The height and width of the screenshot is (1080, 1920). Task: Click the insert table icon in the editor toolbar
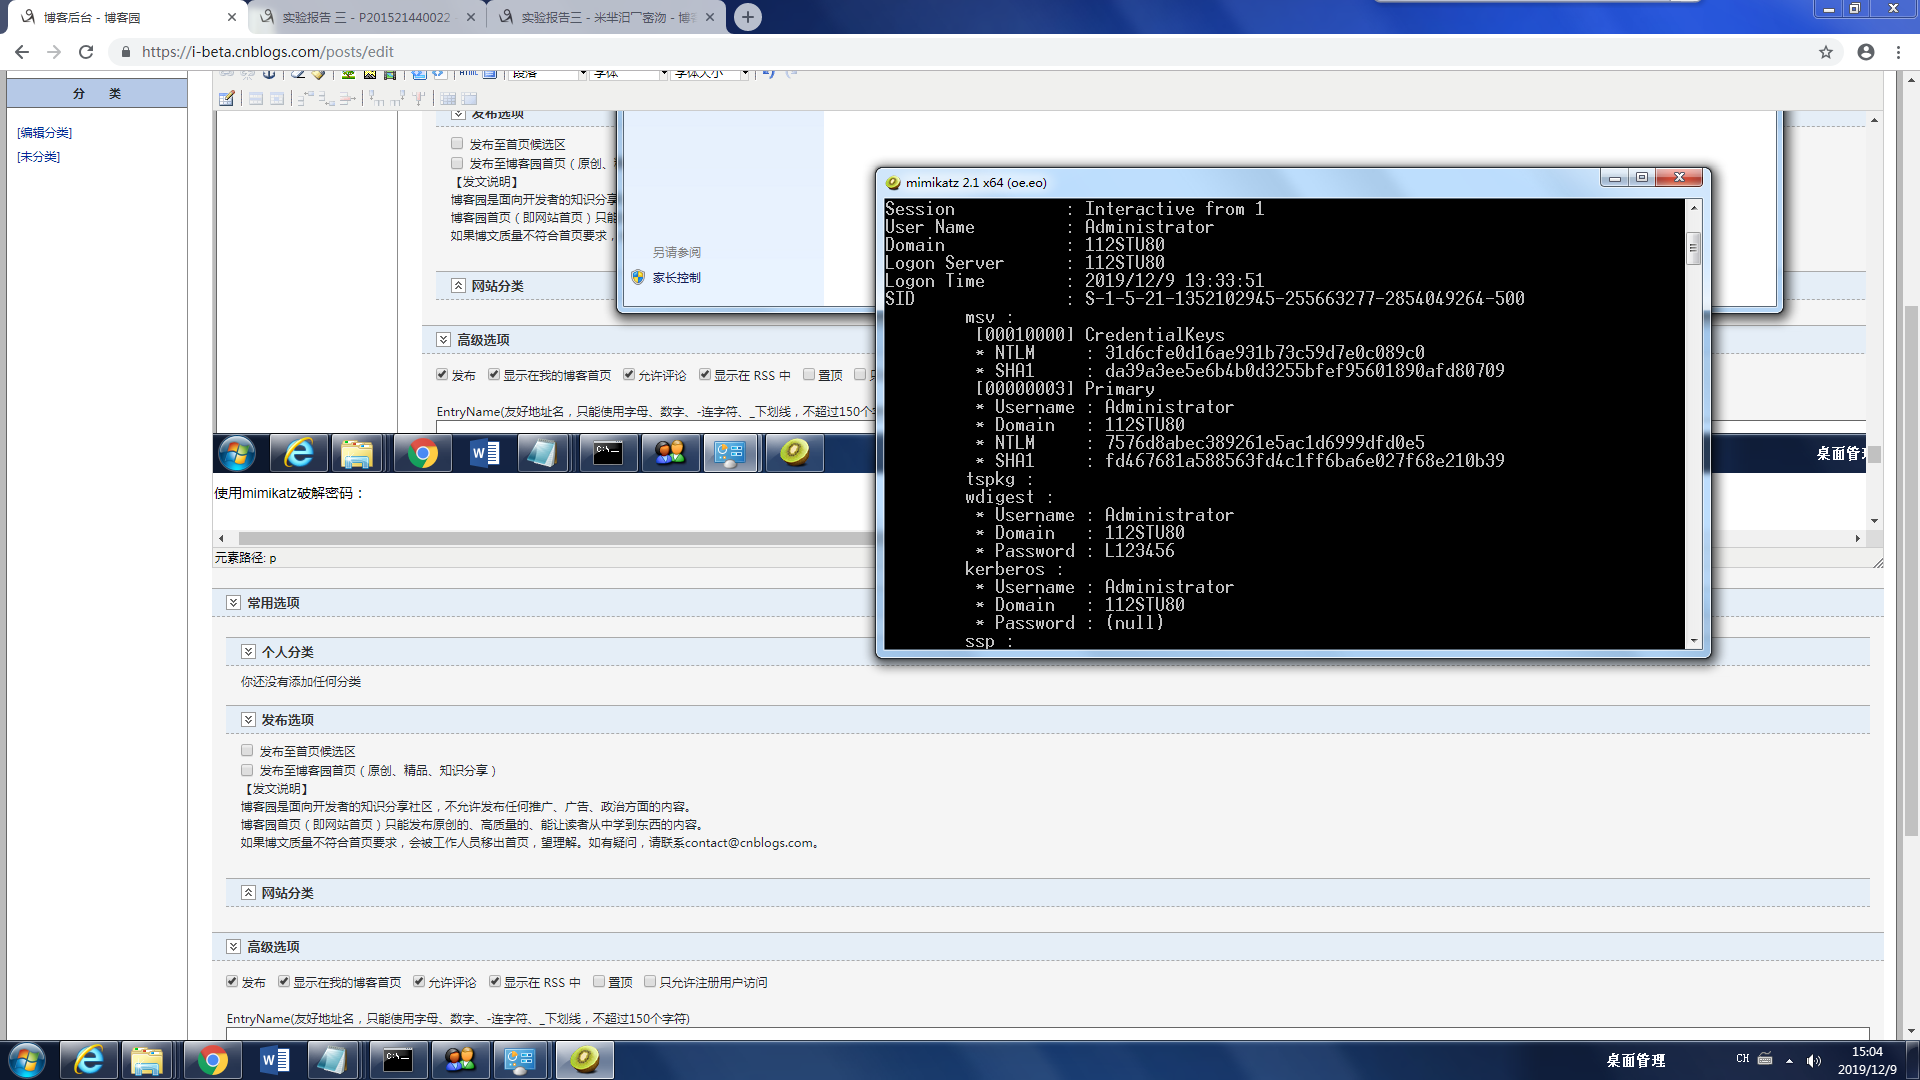[x=227, y=98]
